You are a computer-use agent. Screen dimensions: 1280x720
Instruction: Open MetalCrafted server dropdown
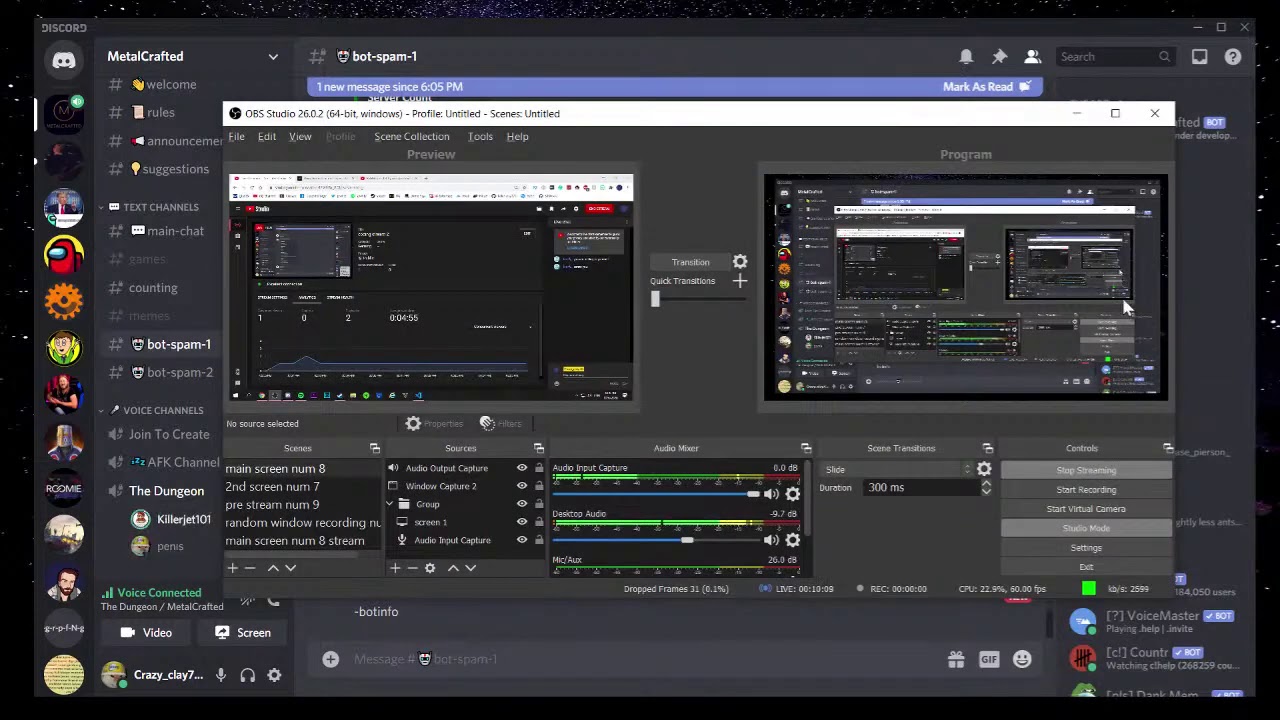(x=273, y=57)
